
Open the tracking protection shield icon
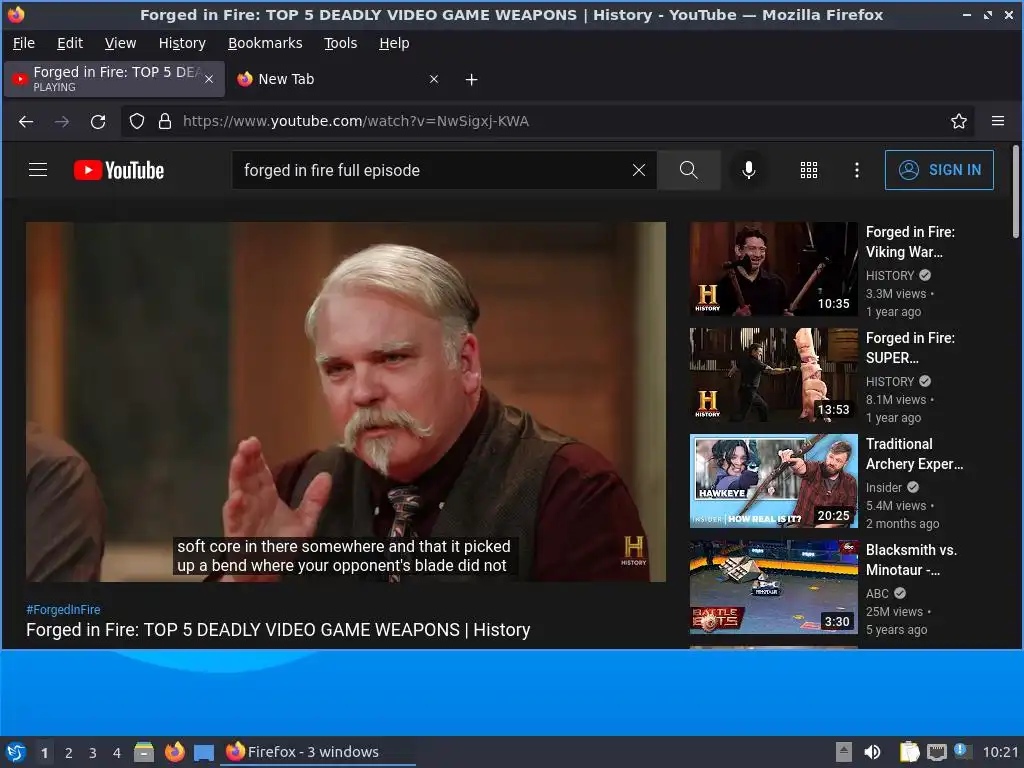(x=136, y=121)
